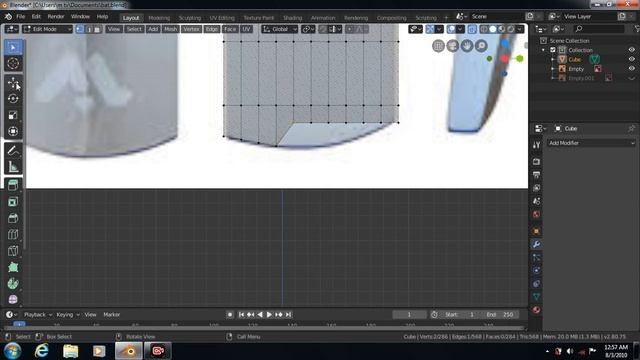
Task: Choose the Transform tool
Action: click(x=13, y=131)
